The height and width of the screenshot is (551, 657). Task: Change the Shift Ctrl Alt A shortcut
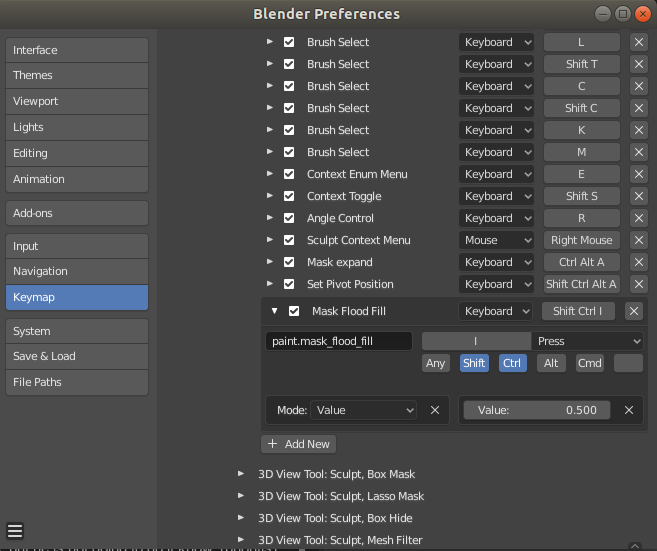(x=582, y=284)
